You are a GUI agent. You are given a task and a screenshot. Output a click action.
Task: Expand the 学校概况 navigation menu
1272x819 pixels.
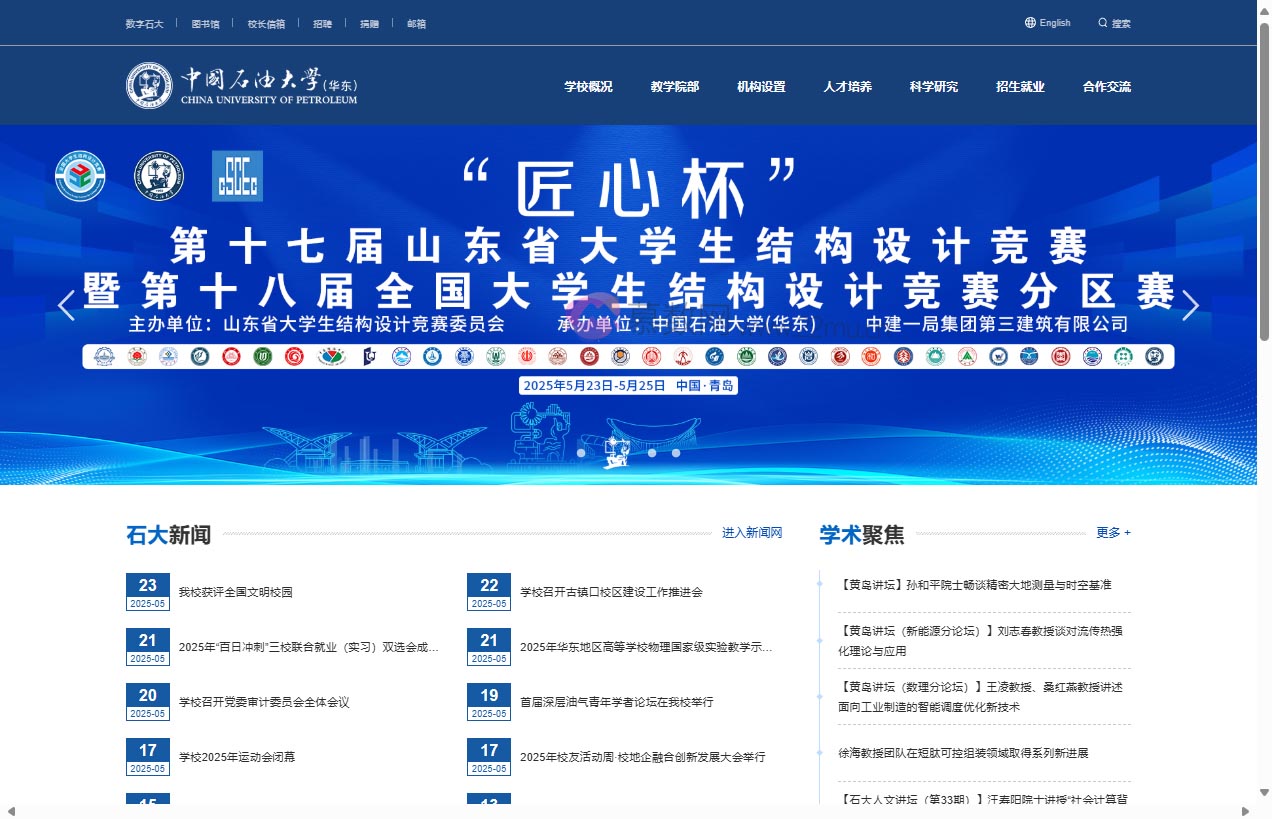(x=588, y=87)
